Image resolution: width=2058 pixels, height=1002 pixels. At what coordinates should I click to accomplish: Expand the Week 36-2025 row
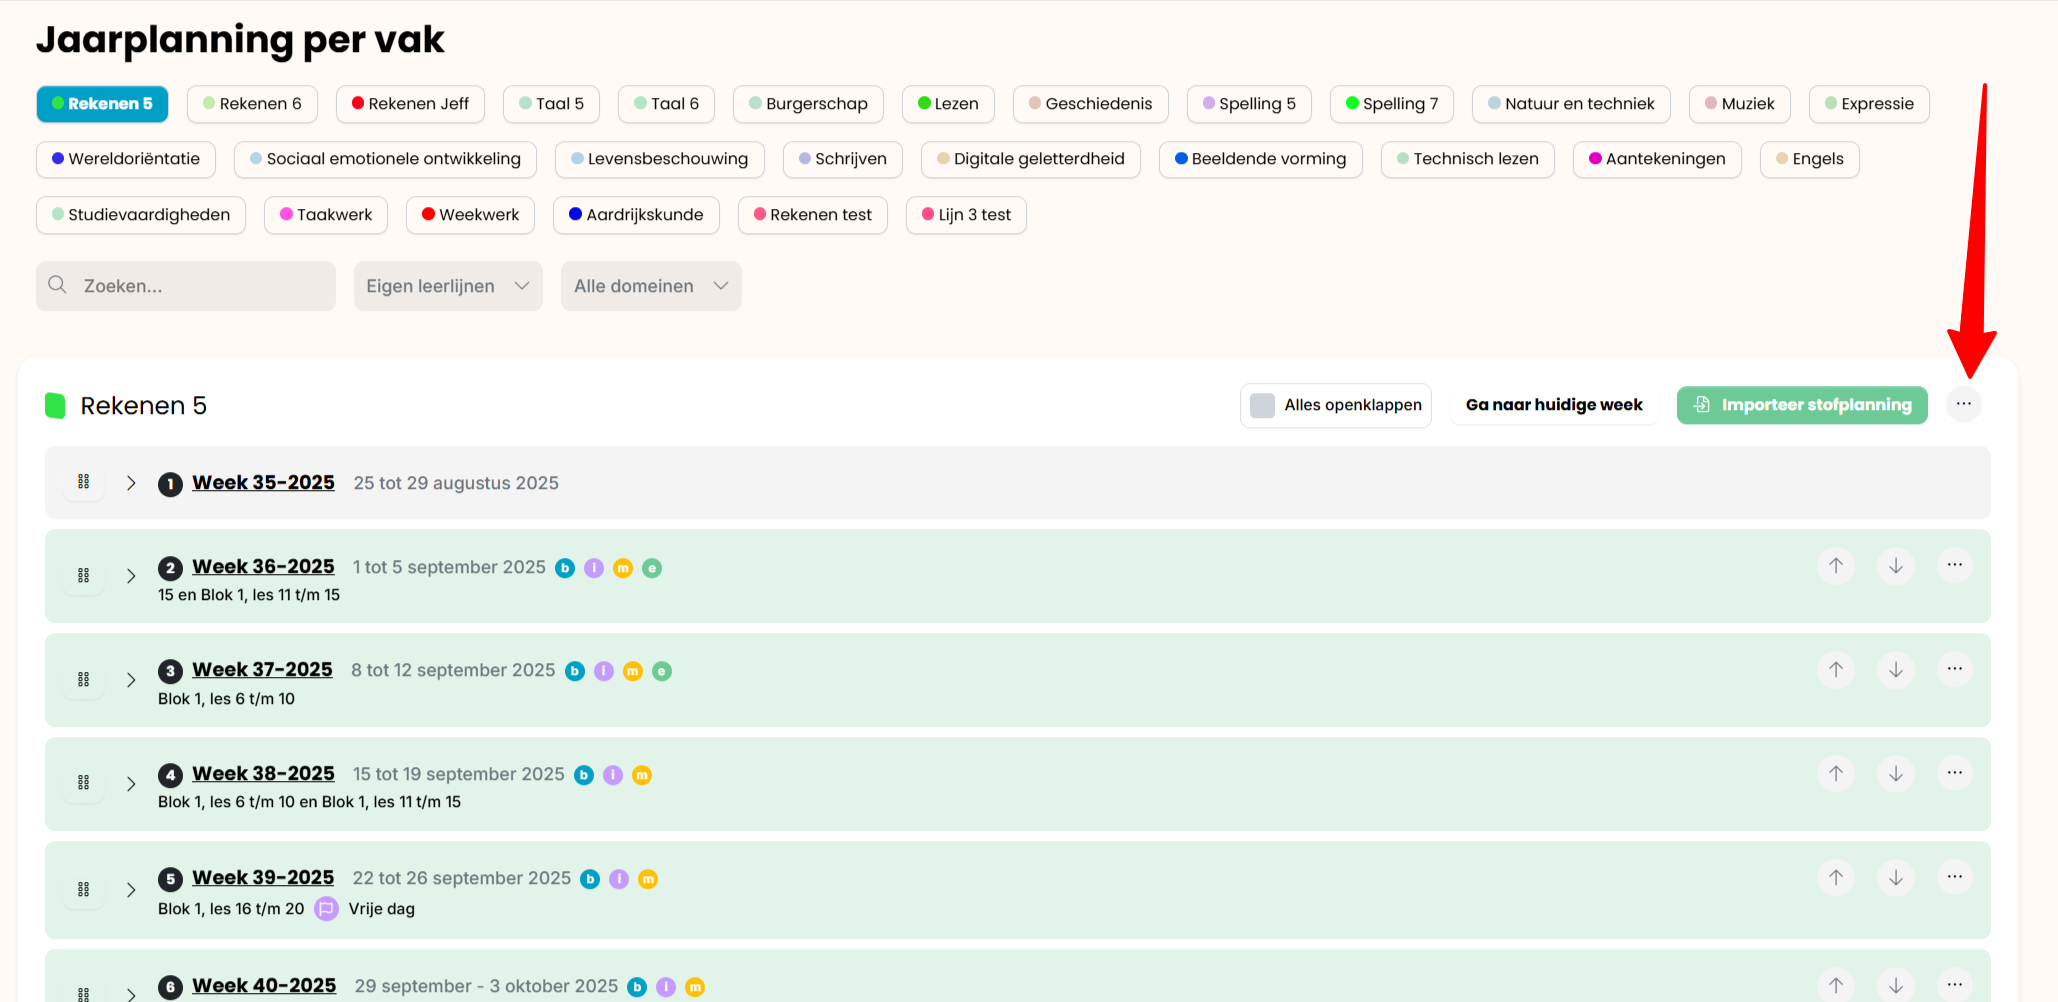coord(131,576)
